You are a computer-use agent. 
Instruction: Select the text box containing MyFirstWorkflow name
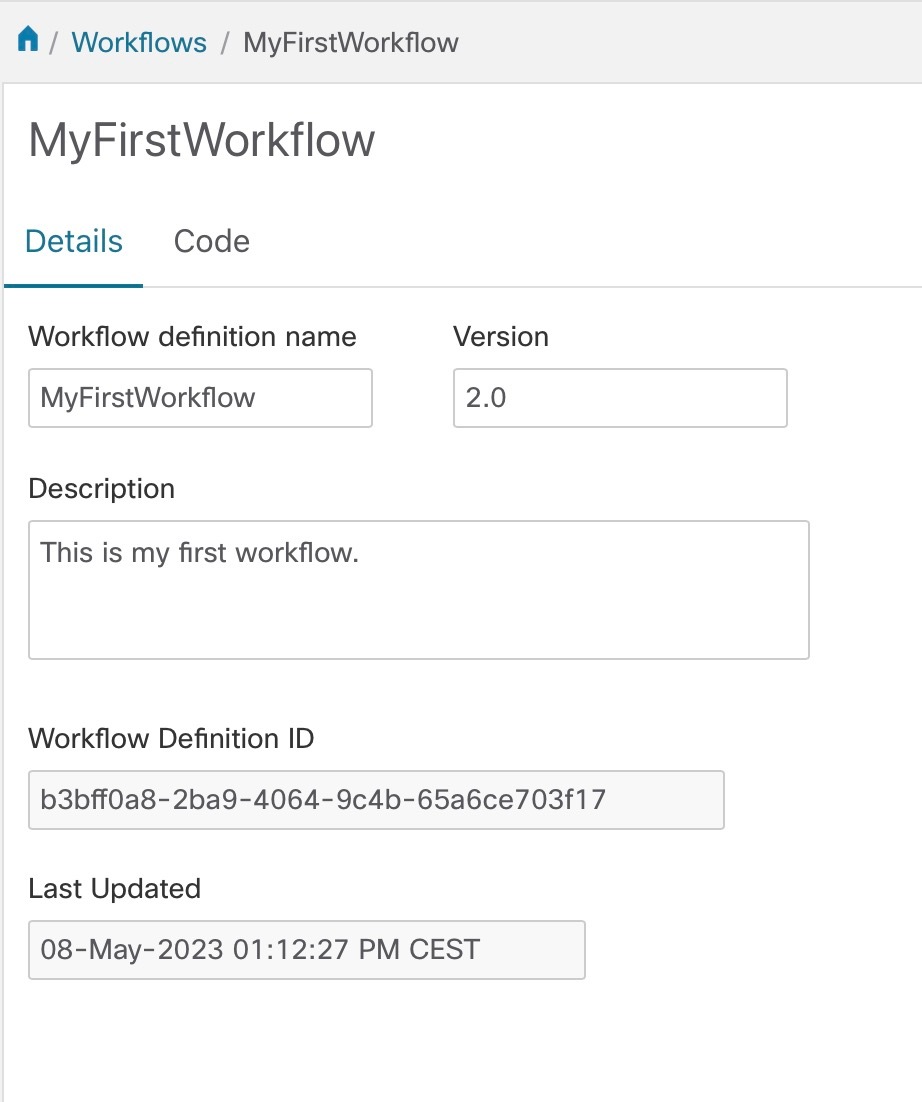click(200, 397)
